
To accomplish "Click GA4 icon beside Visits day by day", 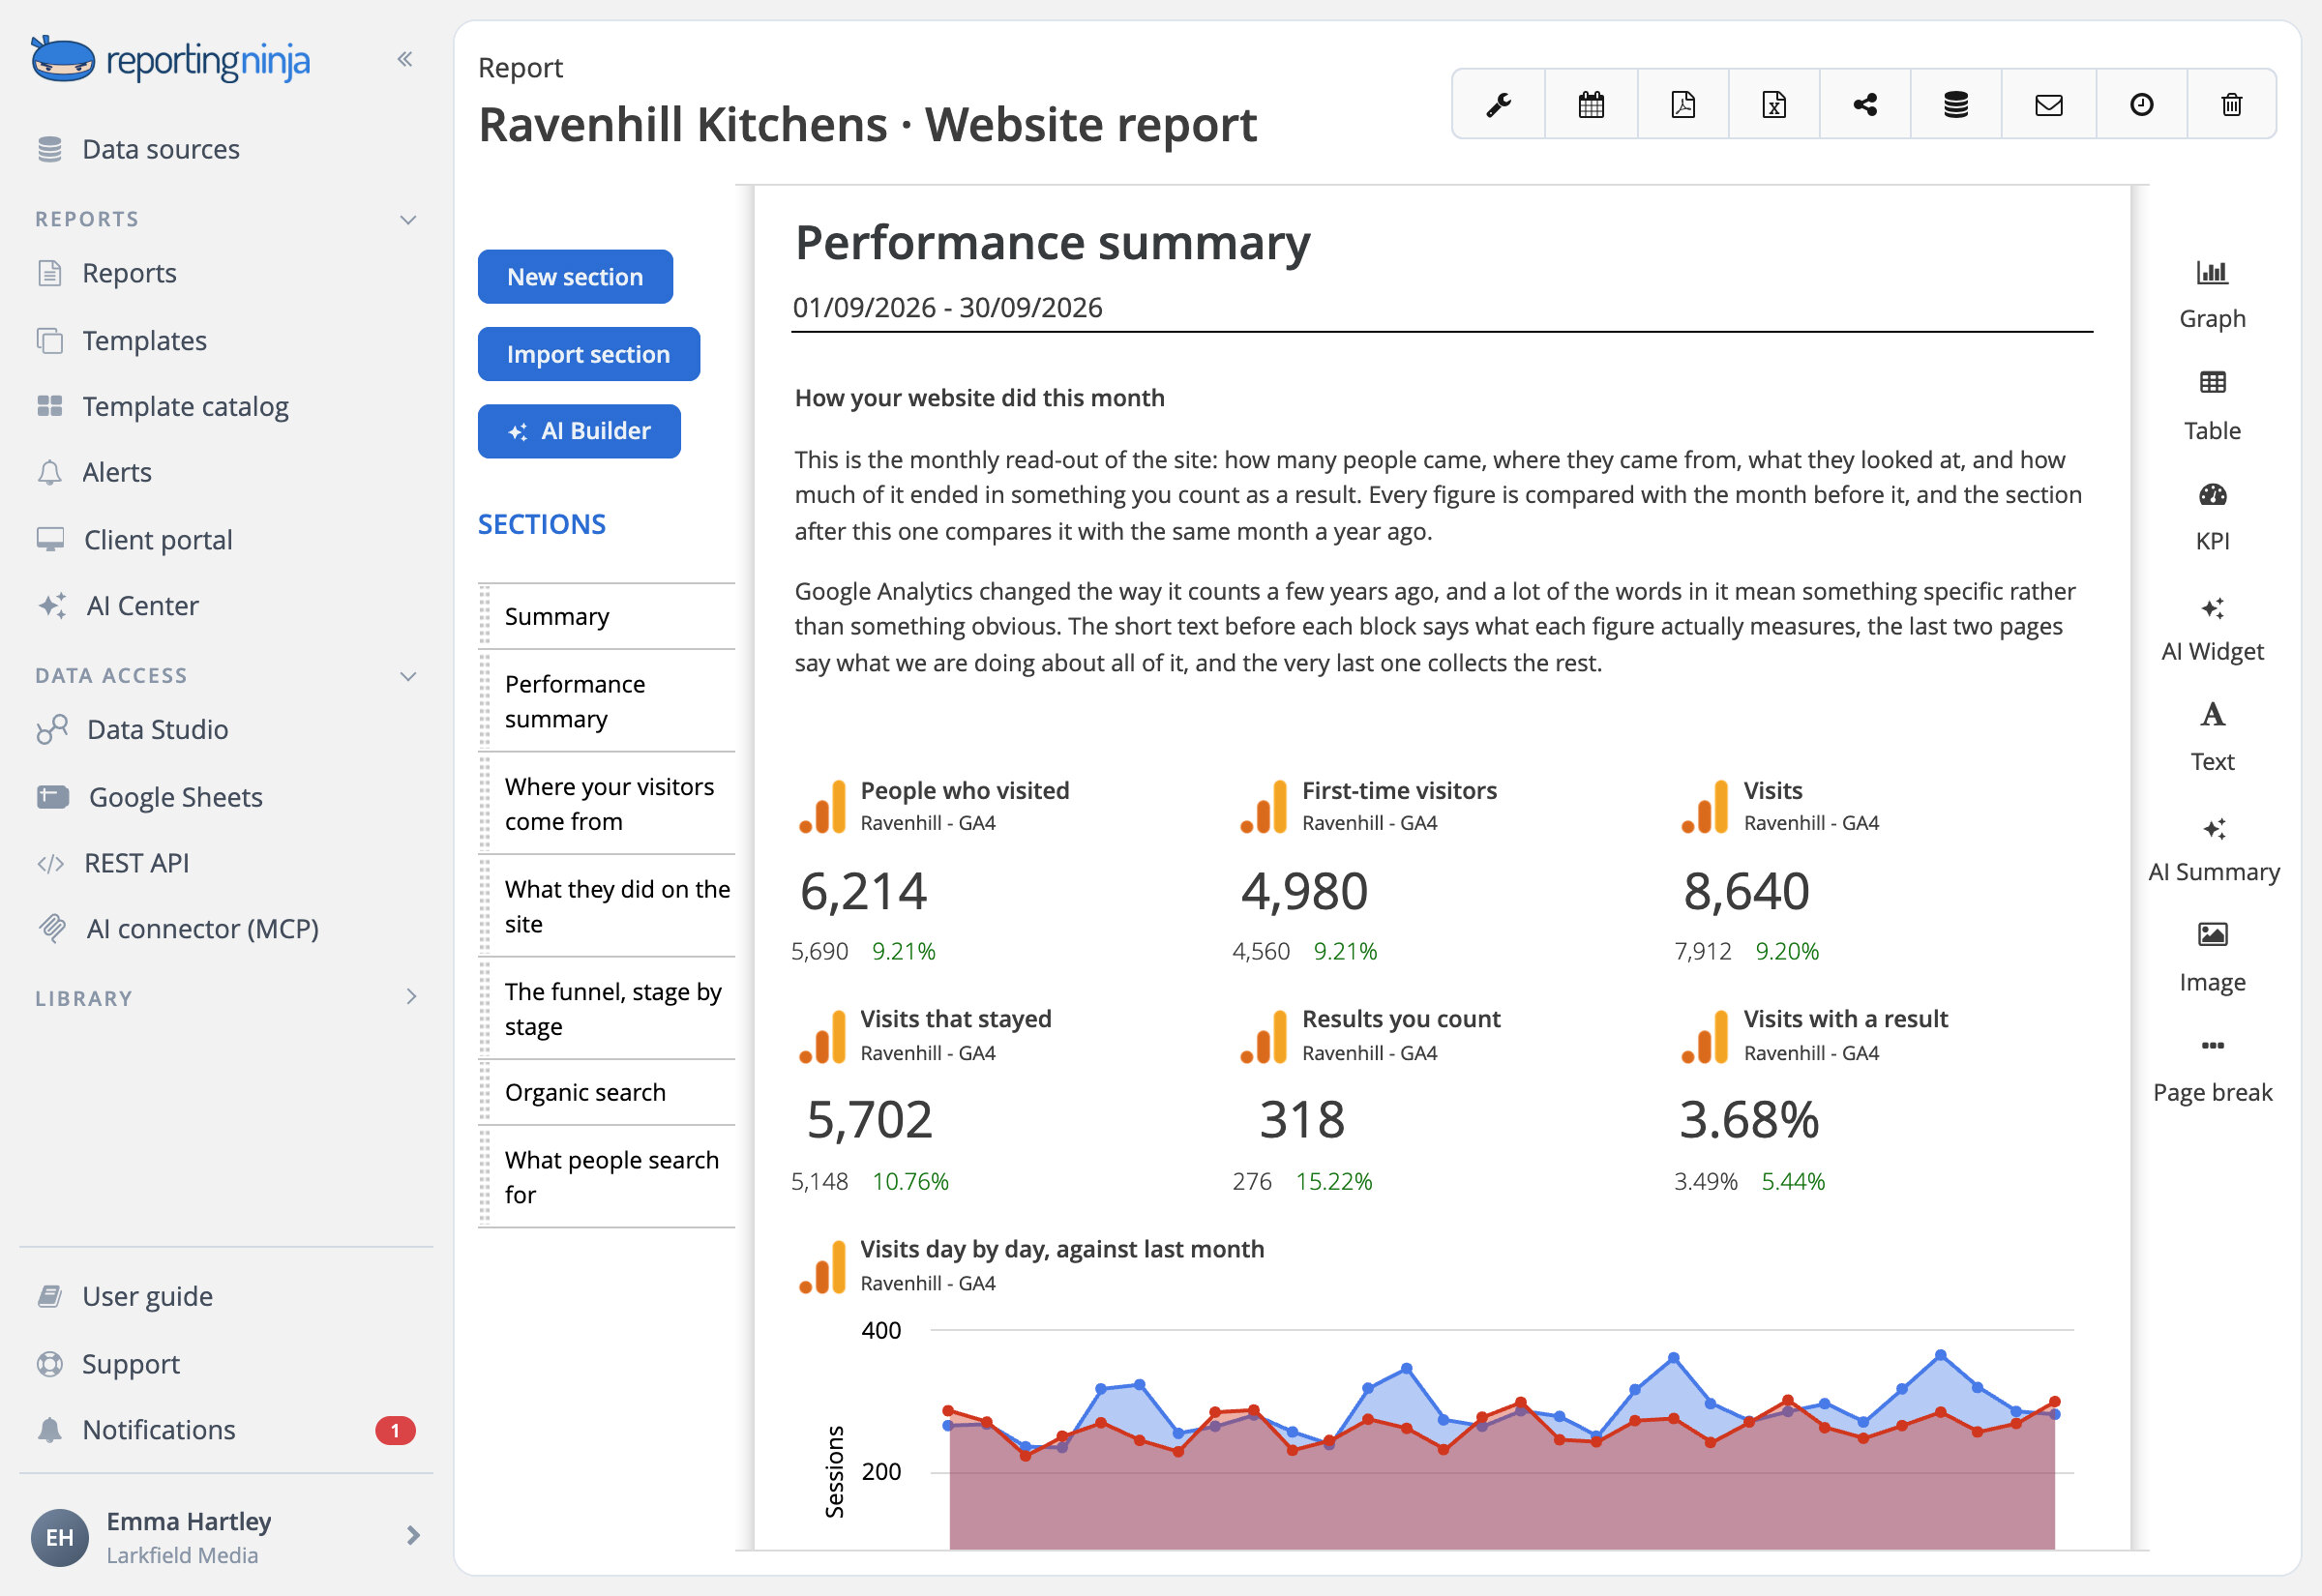I will 823,1266.
